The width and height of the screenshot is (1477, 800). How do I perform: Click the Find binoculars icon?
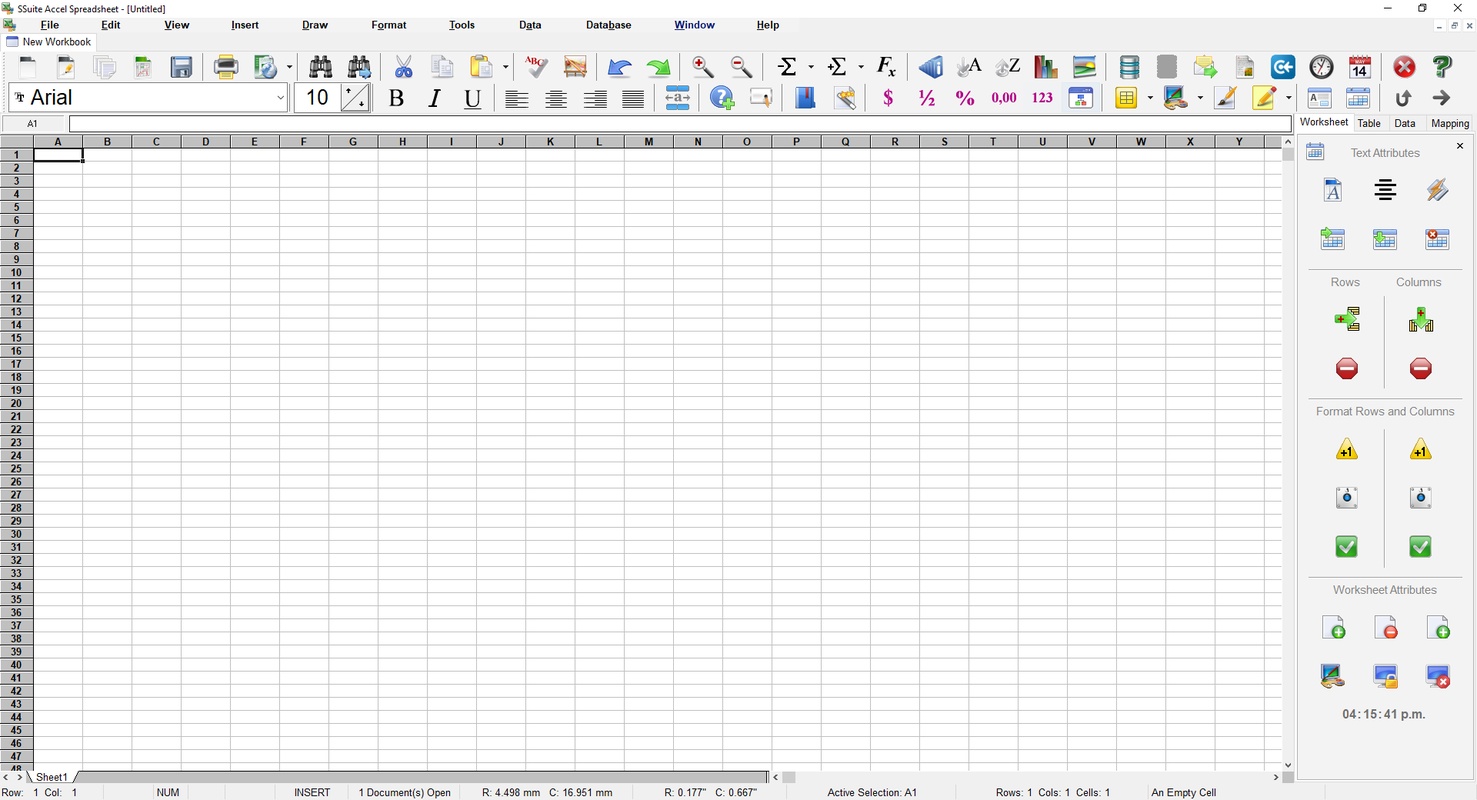(321, 67)
